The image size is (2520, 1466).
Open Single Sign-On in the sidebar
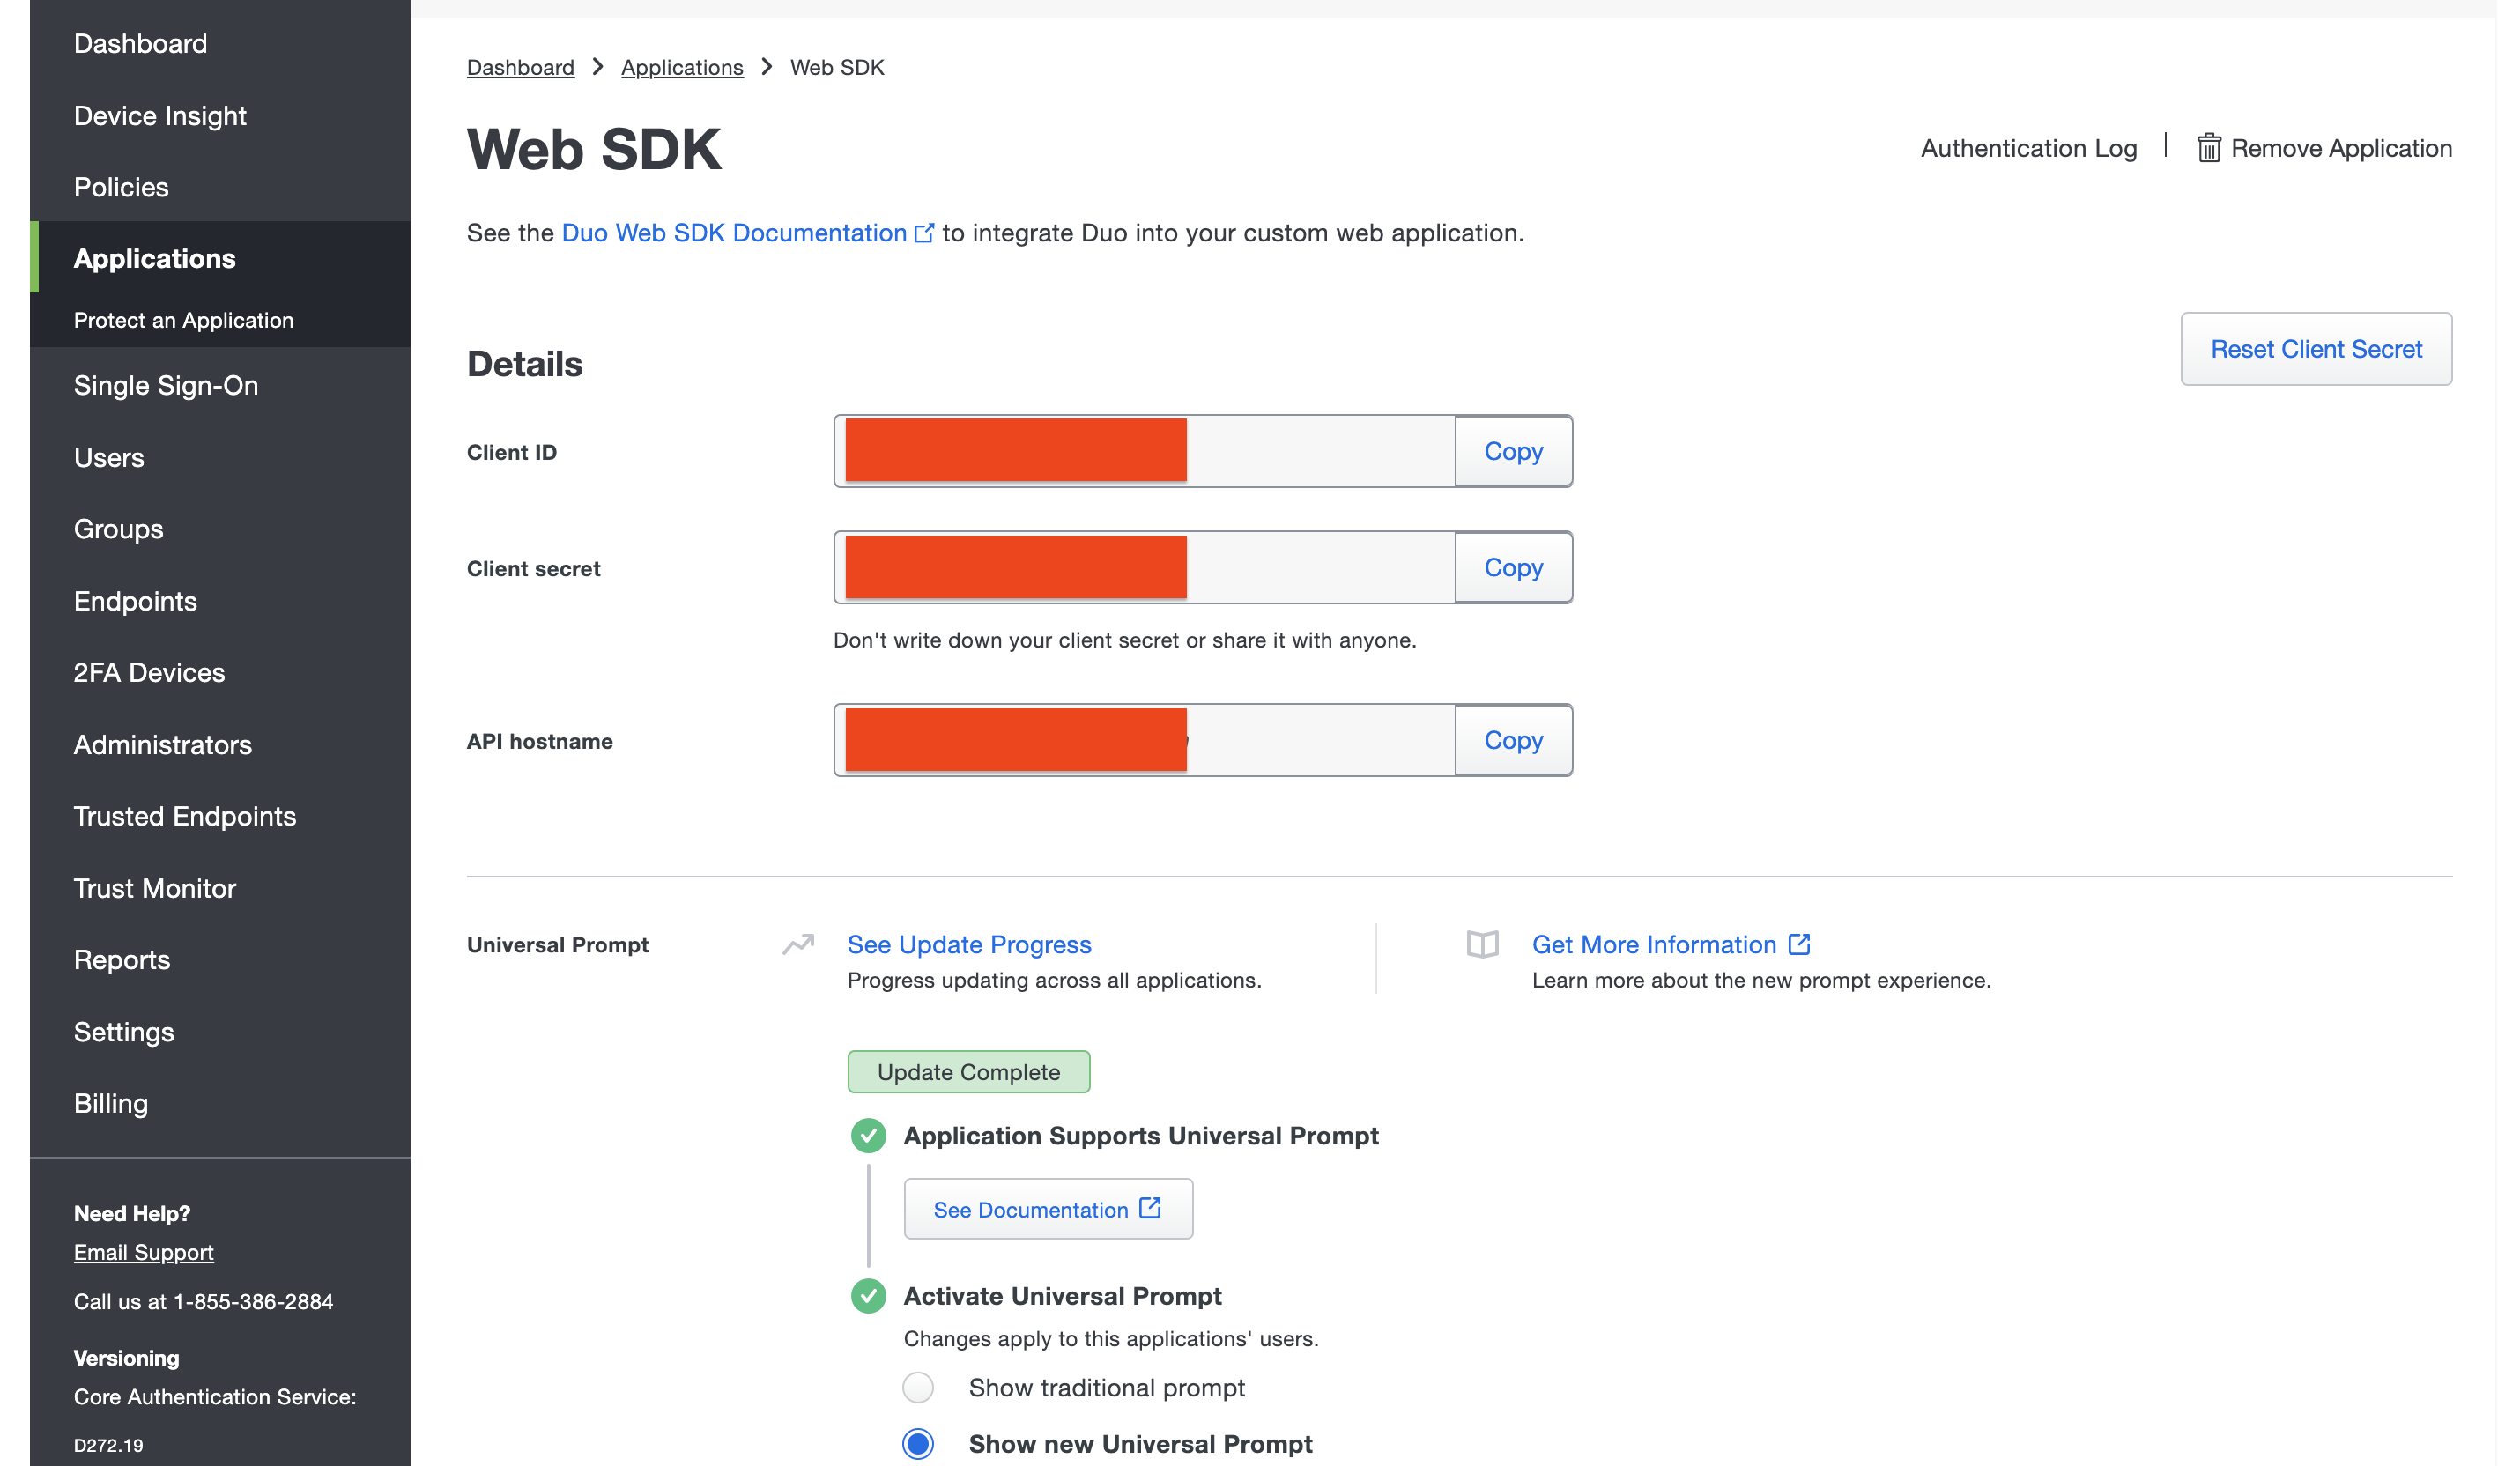pos(166,385)
